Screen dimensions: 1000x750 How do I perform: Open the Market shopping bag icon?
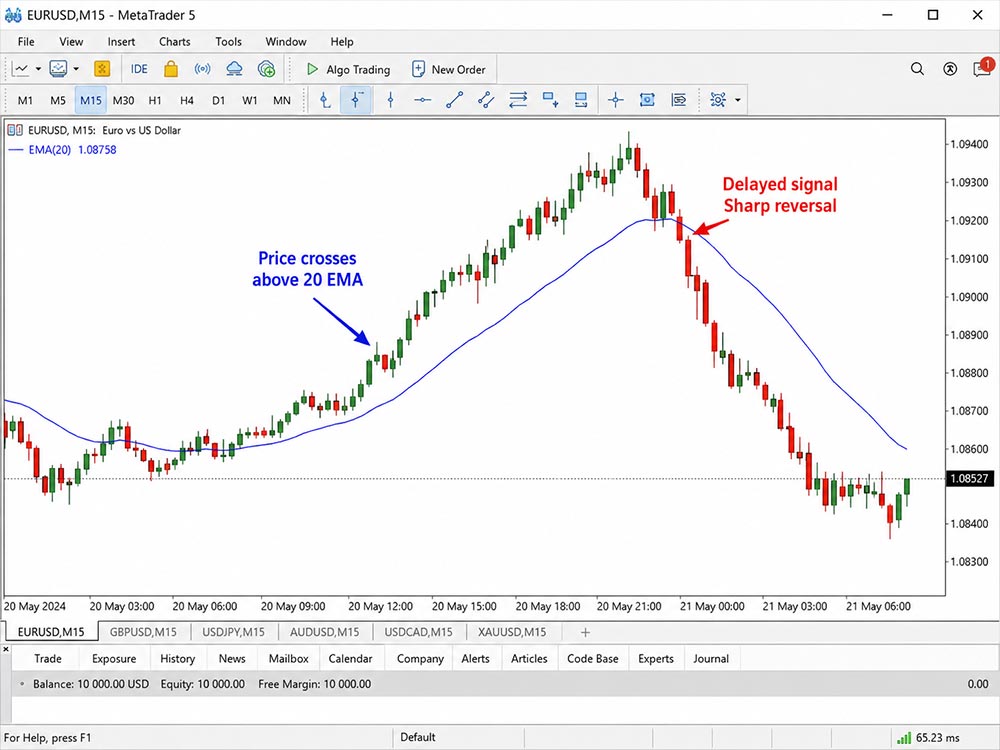pyautogui.click(x=171, y=69)
